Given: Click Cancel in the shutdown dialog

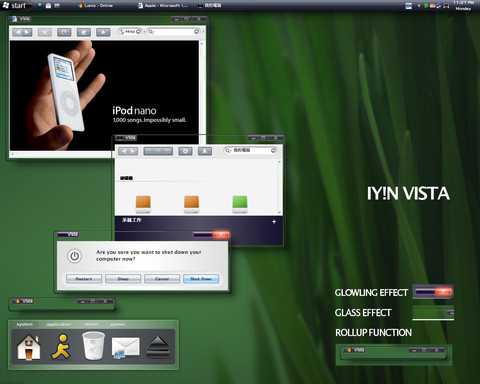Looking at the screenshot, I should tap(162, 279).
